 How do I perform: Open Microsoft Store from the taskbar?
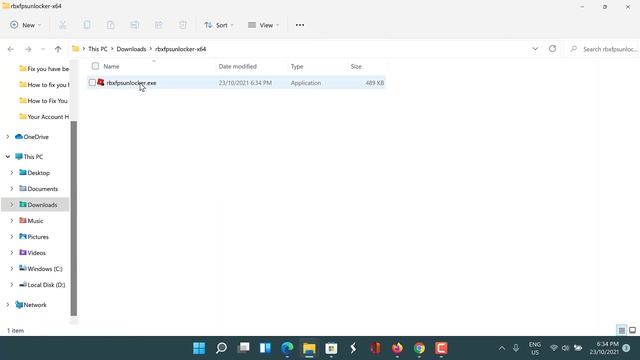pyautogui.click(x=331, y=348)
